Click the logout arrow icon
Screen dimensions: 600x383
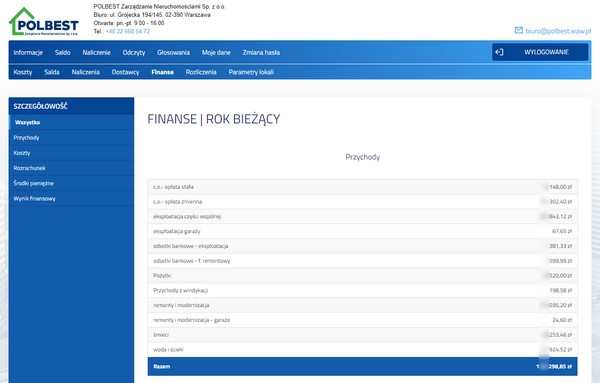tap(499, 52)
